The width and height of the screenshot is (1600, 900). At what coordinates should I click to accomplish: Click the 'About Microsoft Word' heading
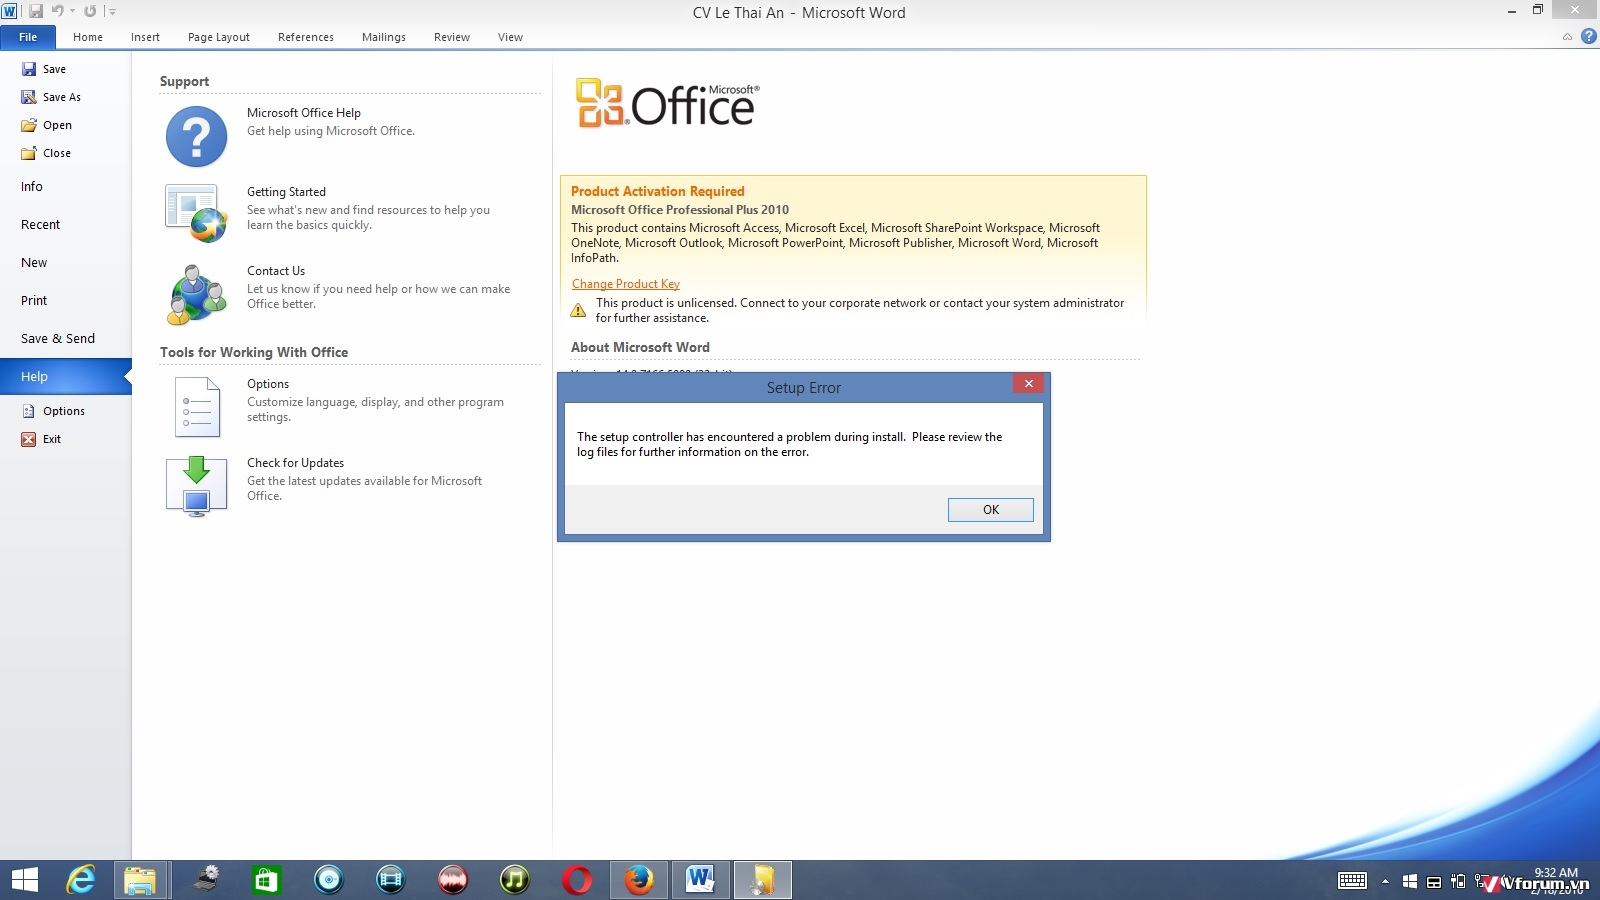pos(640,347)
